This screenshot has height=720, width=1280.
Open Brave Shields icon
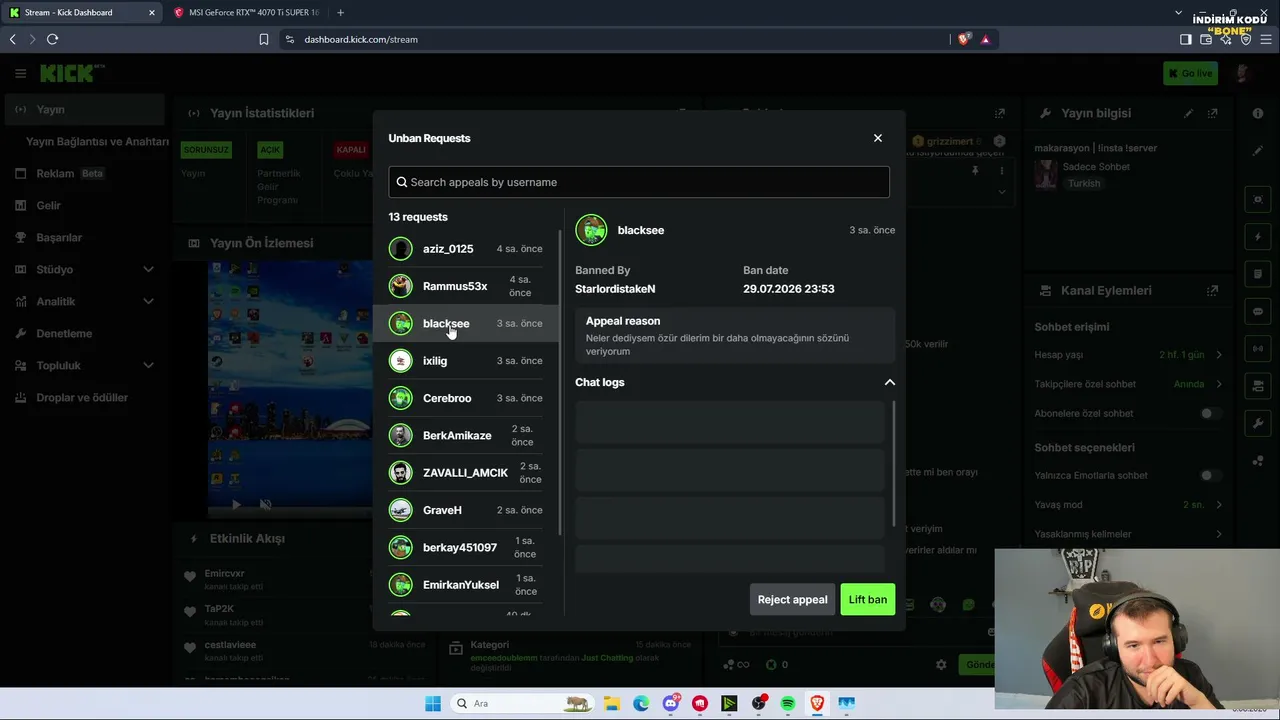tap(964, 39)
